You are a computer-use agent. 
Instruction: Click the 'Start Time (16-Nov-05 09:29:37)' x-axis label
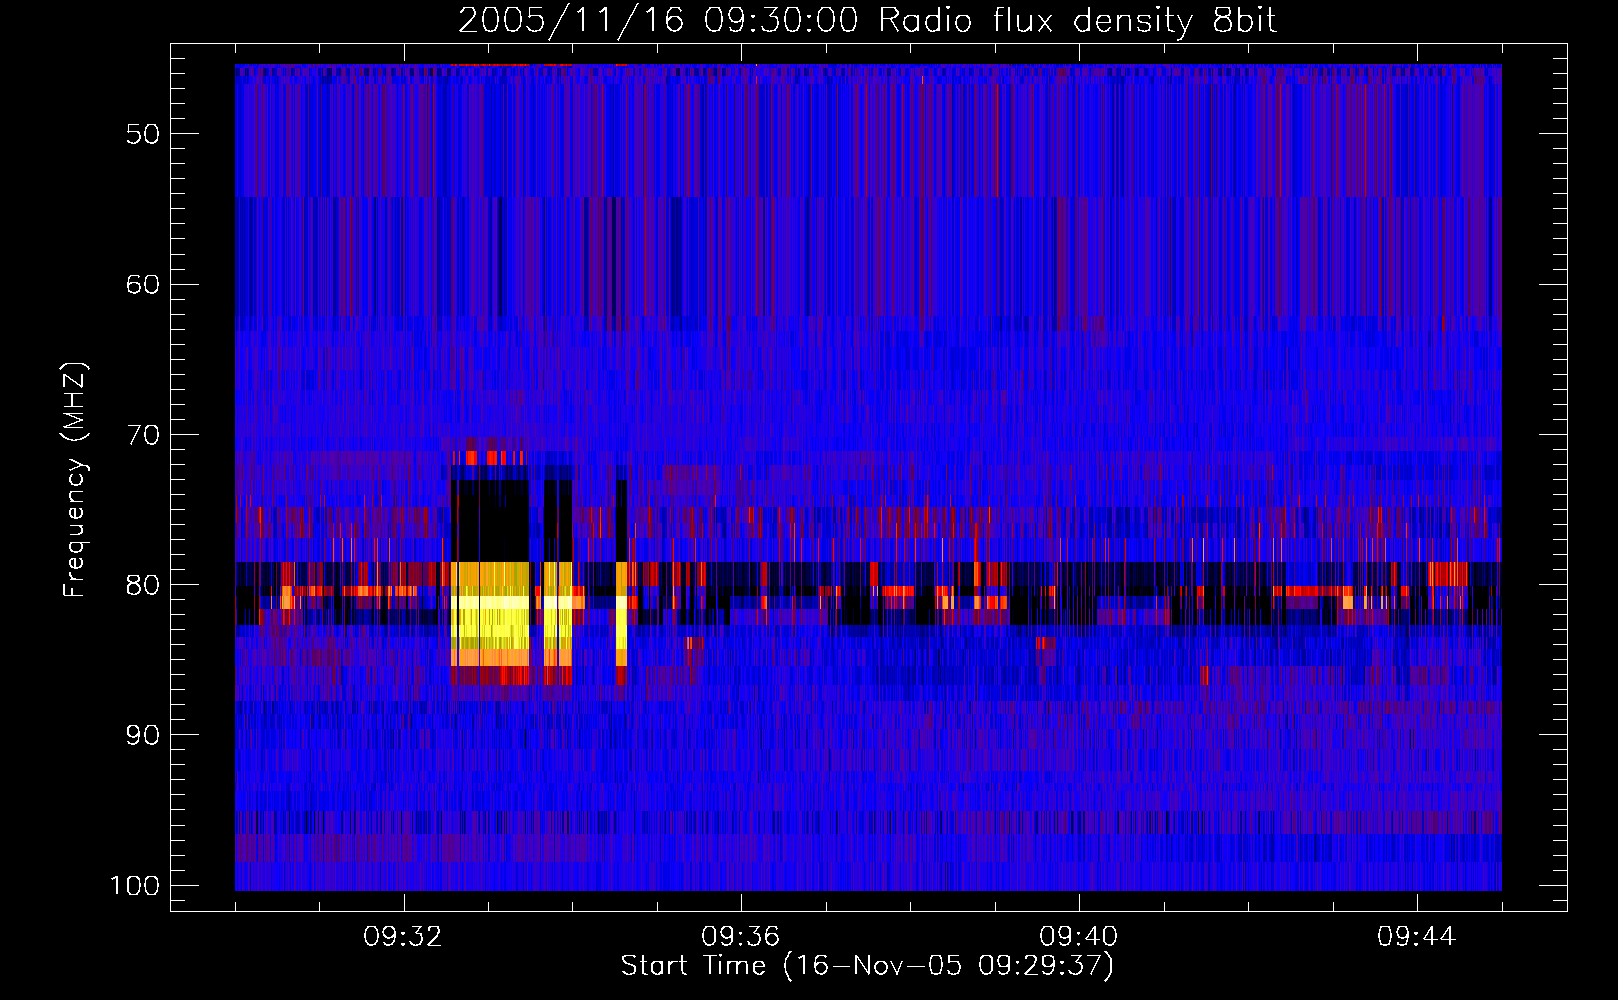[867, 966]
